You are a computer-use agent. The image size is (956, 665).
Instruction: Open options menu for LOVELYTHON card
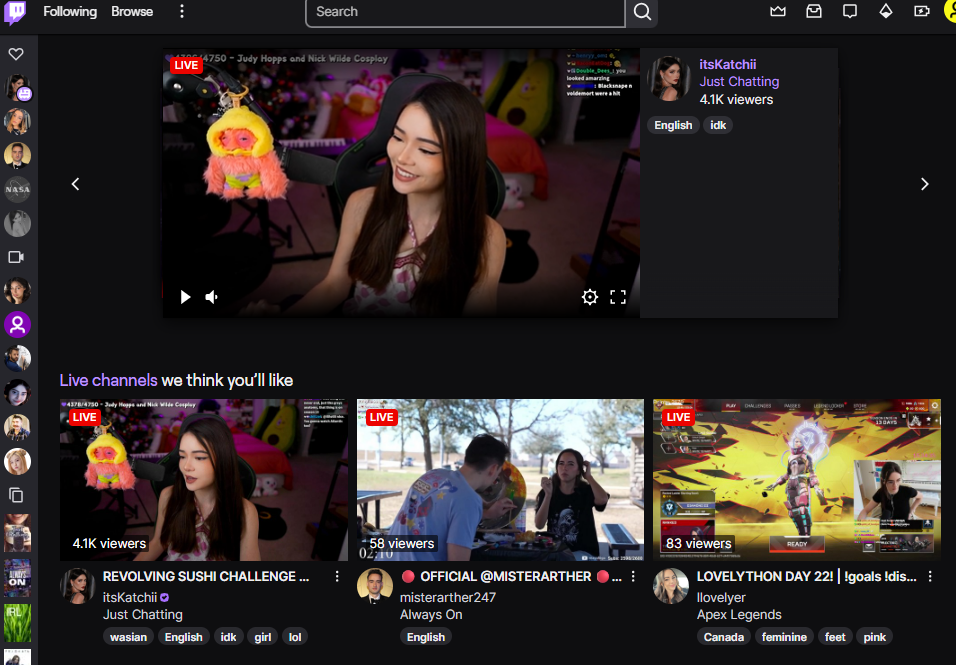(930, 577)
